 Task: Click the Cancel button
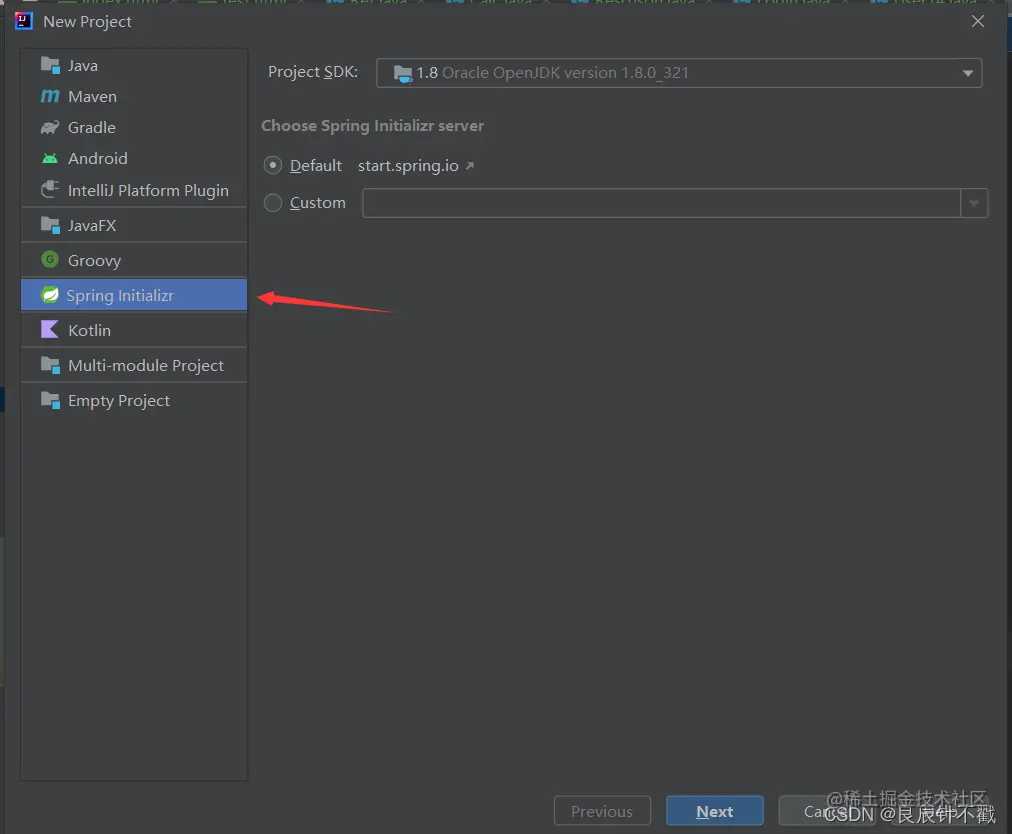pyautogui.click(x=826, y=811)
